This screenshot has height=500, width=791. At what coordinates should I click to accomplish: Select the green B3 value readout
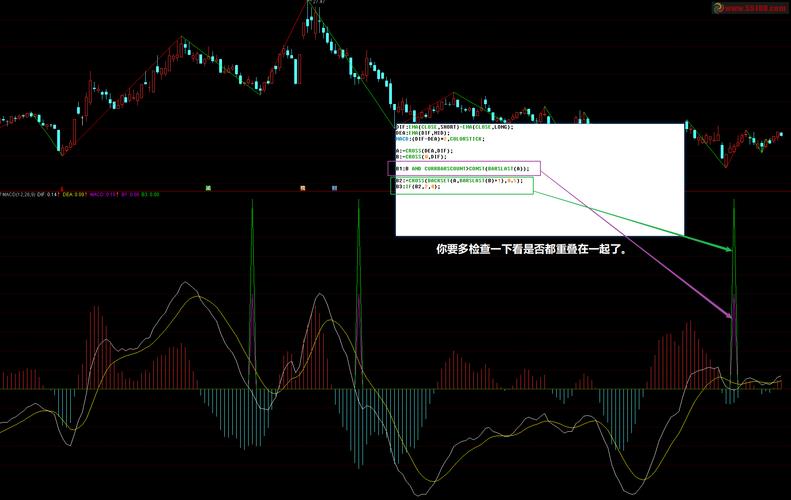pyautogui.click(x=150, y=194)
